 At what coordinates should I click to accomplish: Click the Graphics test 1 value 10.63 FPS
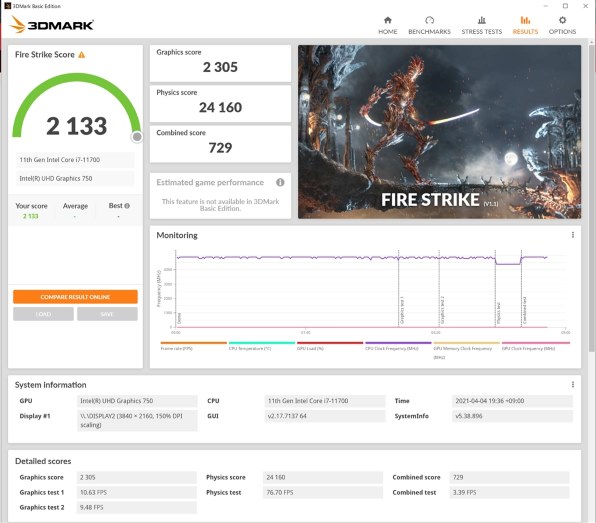137,493
